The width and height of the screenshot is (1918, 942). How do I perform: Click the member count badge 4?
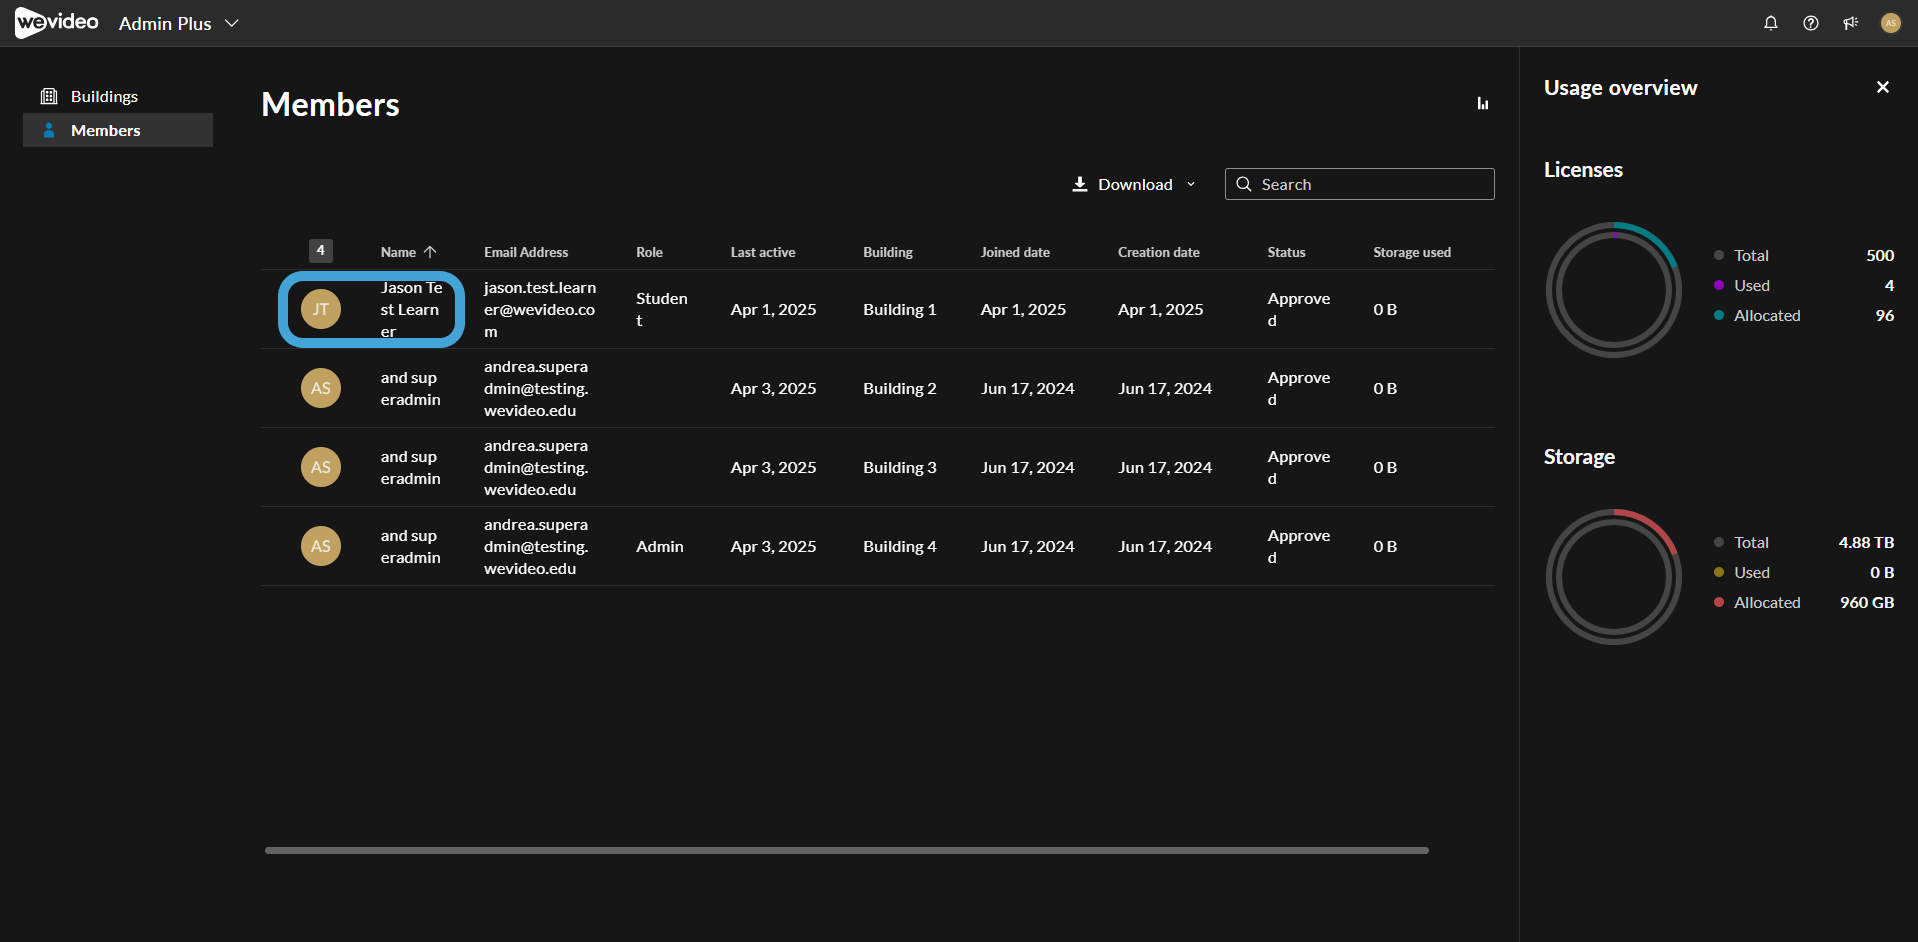click(320, 250)
